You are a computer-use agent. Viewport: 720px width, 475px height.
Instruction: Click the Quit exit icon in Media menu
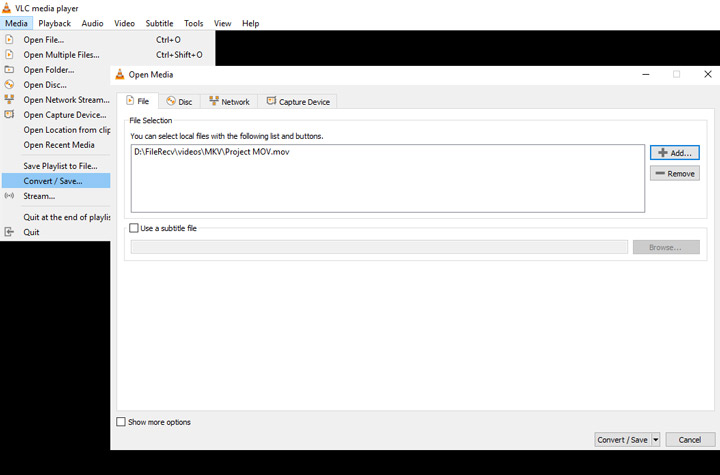point(9,232)
